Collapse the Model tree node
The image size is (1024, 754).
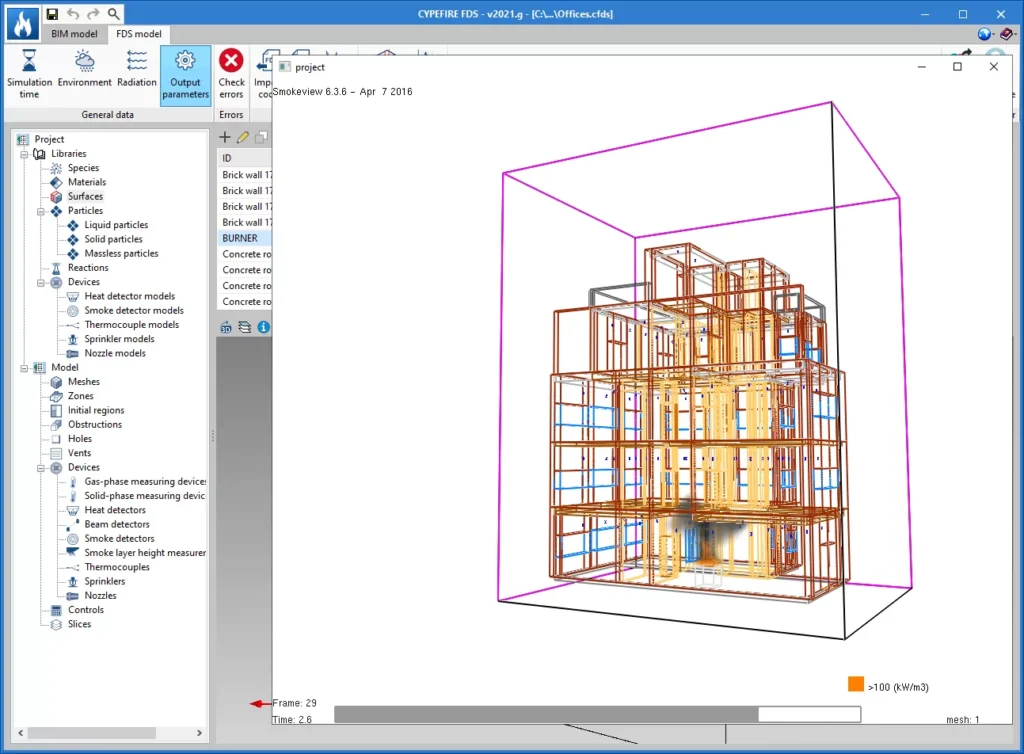point(23,368)
